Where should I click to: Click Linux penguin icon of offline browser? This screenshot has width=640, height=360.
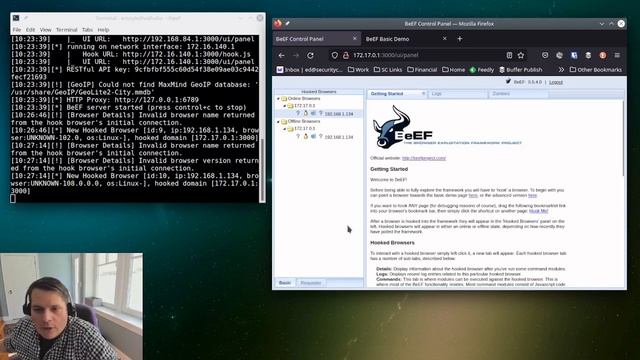306,137
